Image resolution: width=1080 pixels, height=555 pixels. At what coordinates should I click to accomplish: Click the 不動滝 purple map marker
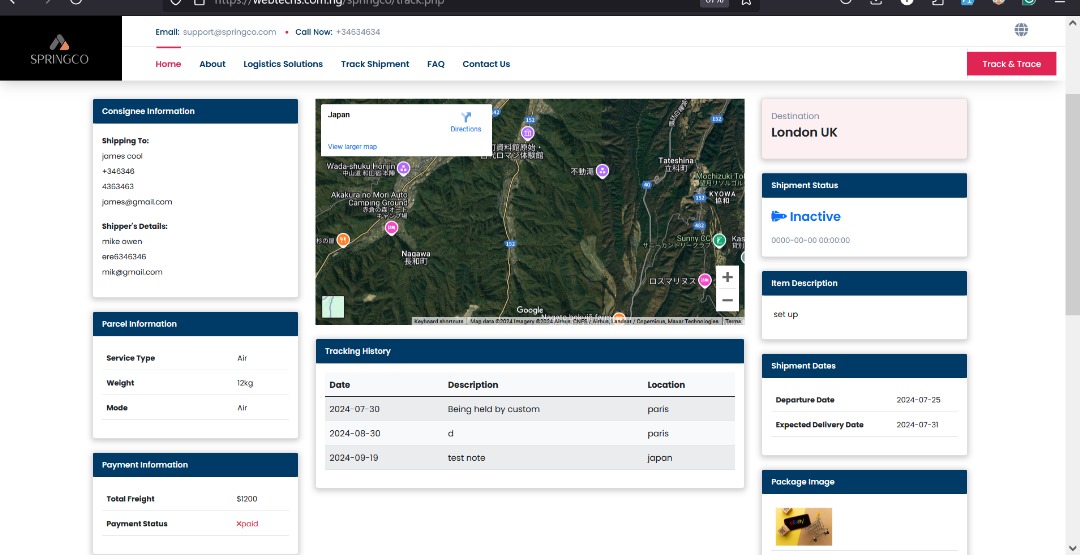coord(602,171)
